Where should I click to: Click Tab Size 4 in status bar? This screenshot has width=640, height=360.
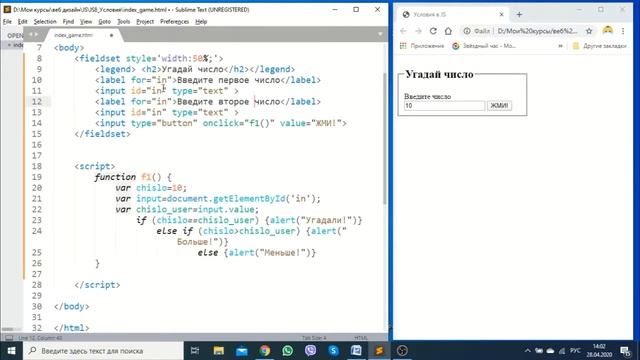[x=314, y=338]
